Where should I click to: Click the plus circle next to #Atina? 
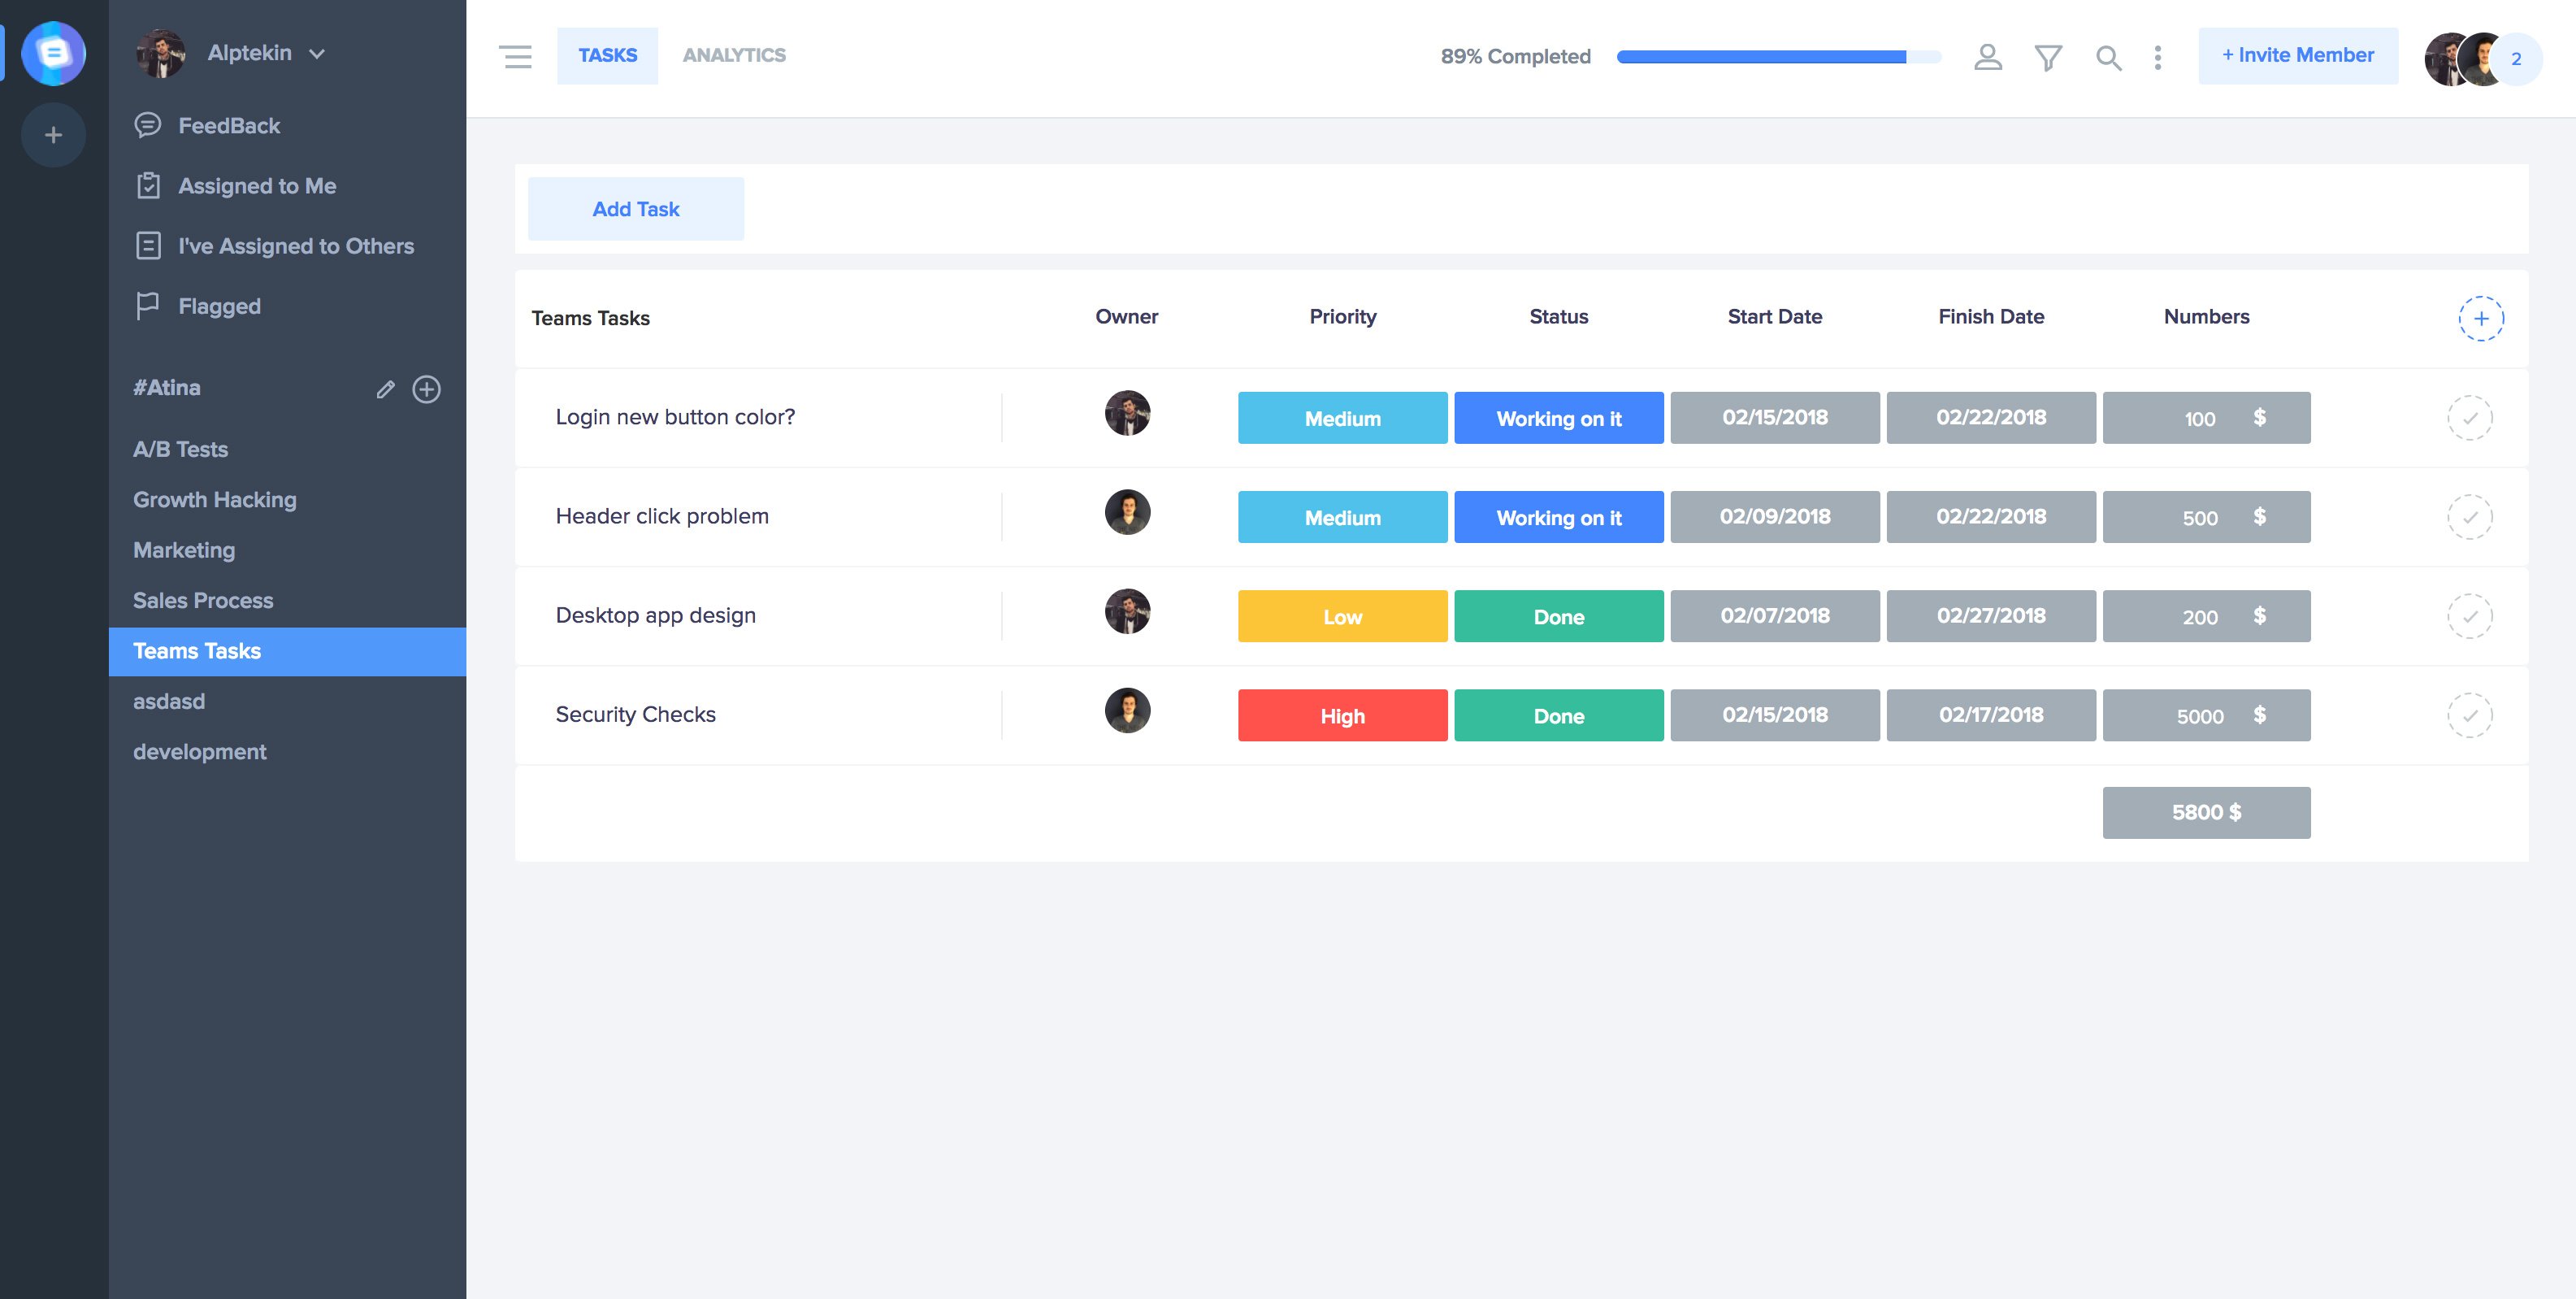point(427,389)
